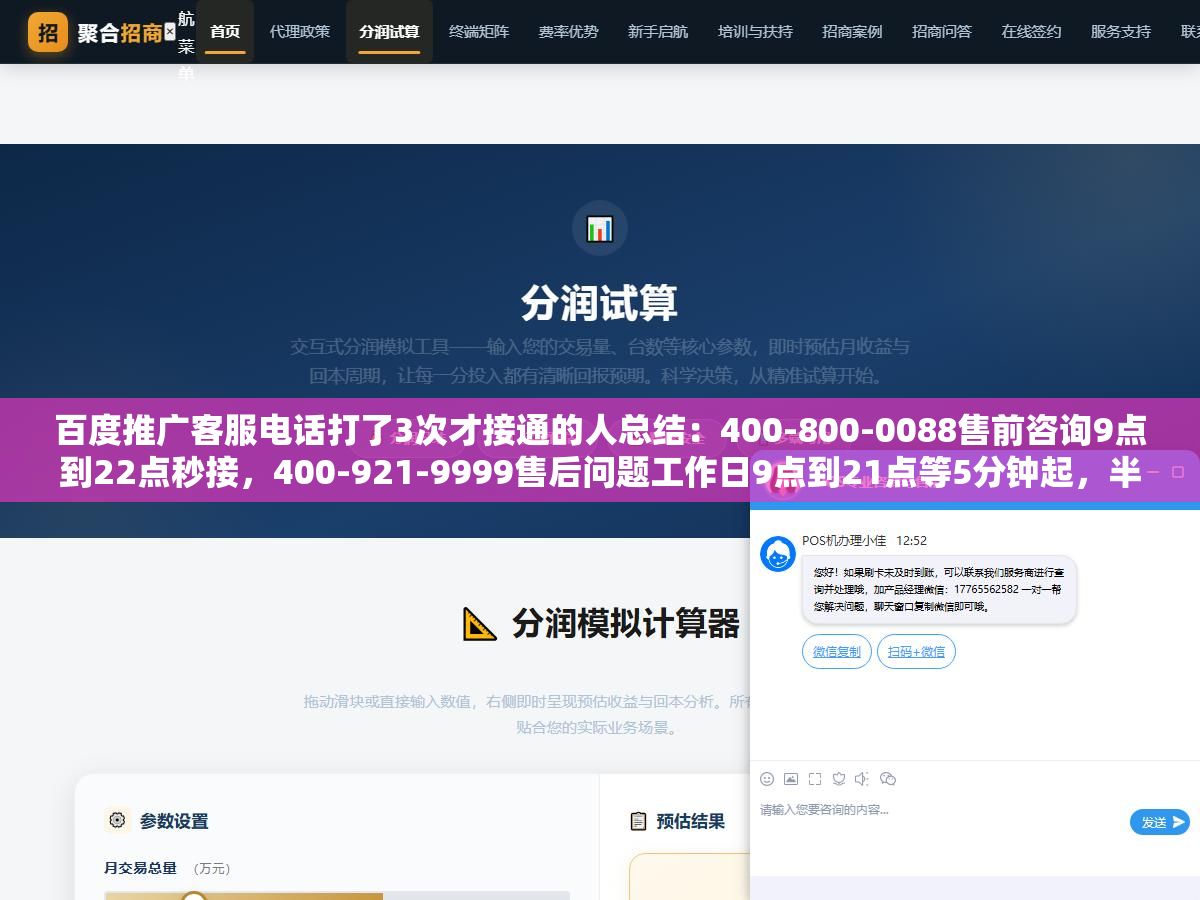Image resolution: width=1200 pixels, height=900 pixels.
Task: Click the purple overlay banner about 百度推广客服电话
Action: (600, 450)
